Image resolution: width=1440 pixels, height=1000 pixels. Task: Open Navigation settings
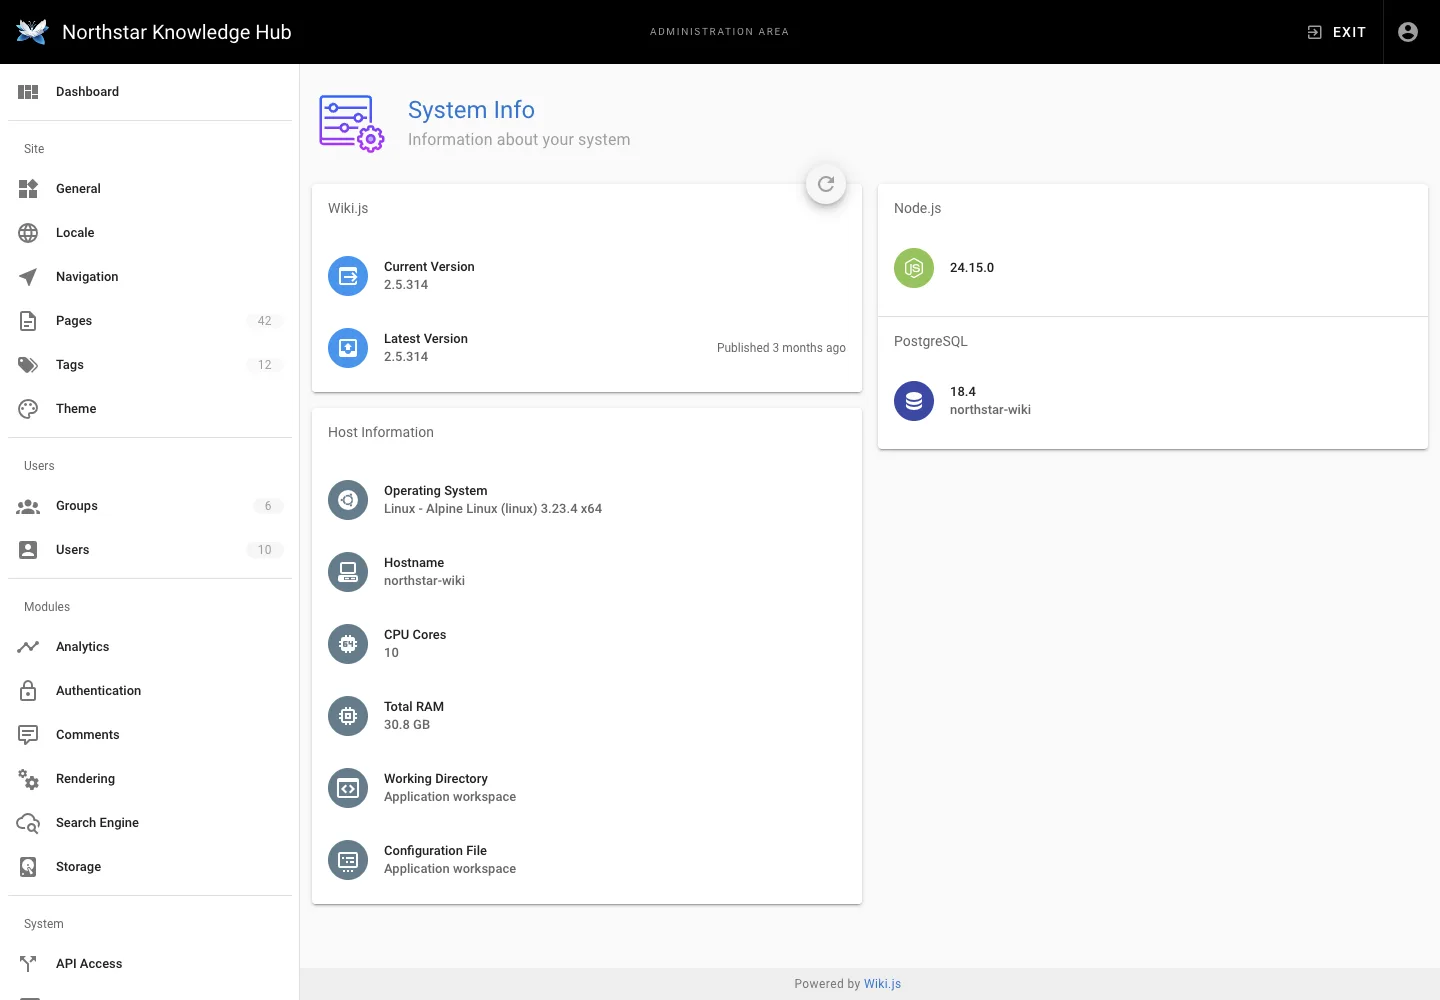150,277
